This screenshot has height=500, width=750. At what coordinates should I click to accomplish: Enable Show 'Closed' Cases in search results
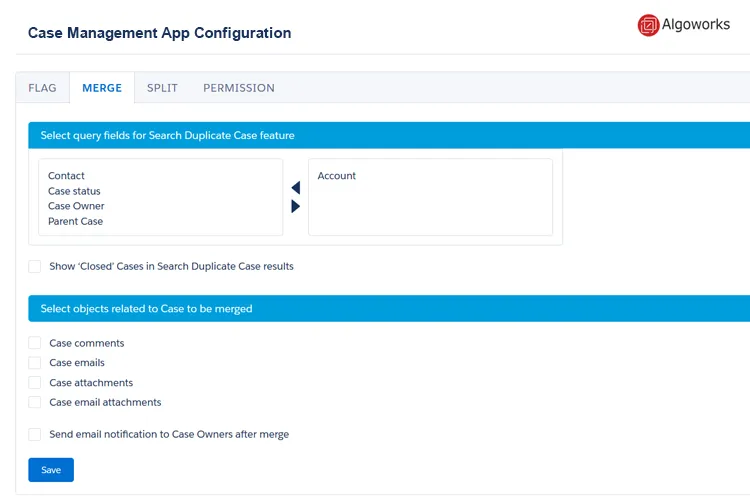click(34, 267)
